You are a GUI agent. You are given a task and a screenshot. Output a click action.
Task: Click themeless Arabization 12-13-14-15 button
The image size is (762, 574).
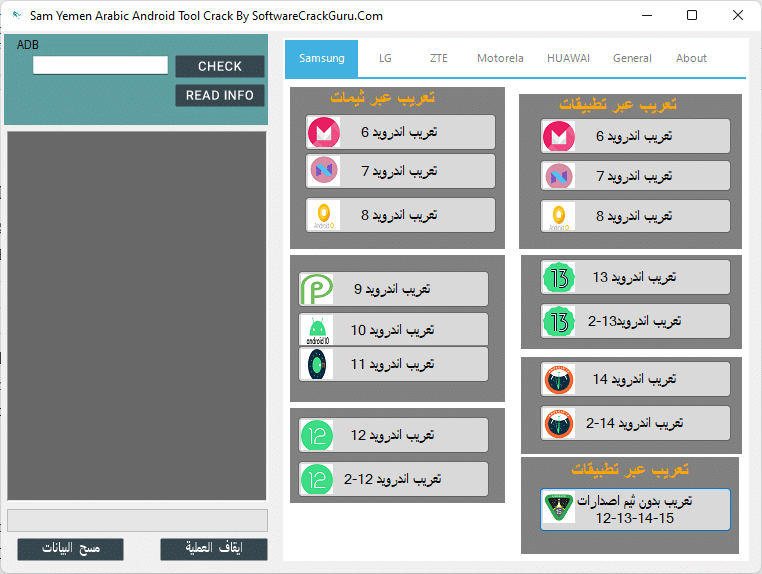click(x=635, y=509)
